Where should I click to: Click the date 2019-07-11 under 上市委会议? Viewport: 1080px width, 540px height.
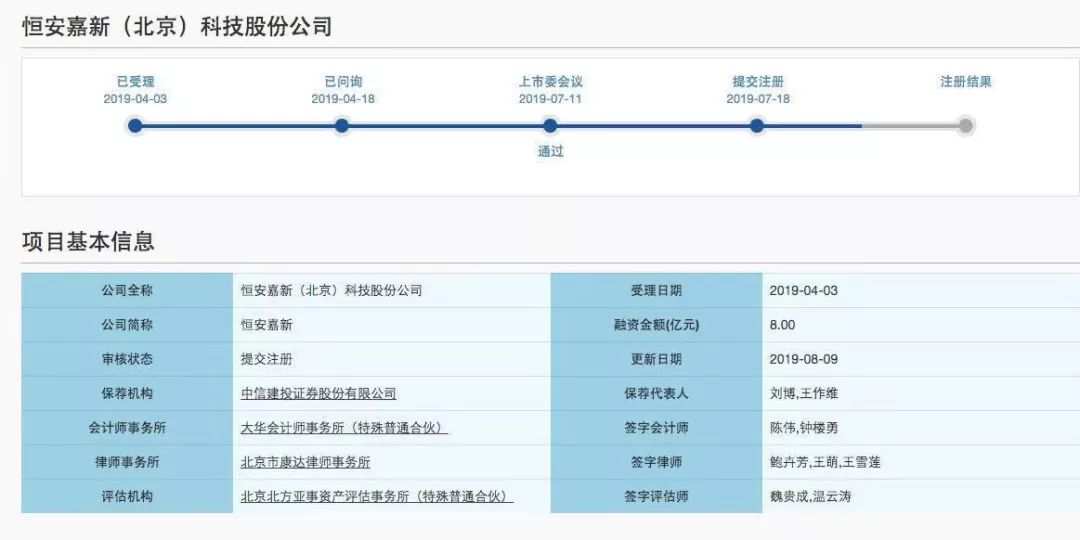point(550,99)
